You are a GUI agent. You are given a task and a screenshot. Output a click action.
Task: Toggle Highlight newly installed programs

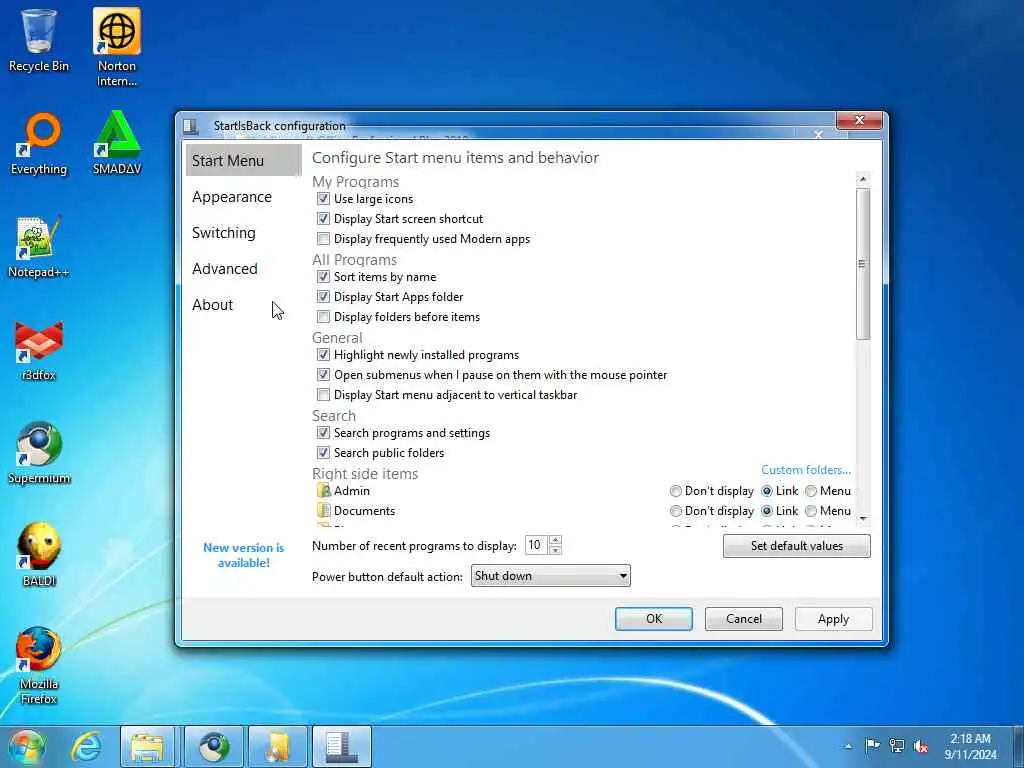[323, 355]
